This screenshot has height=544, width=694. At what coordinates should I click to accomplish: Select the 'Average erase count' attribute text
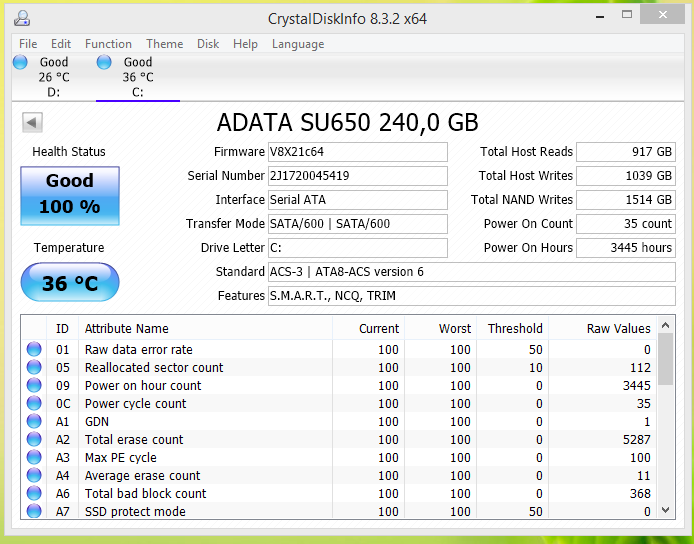click(143, 475)
